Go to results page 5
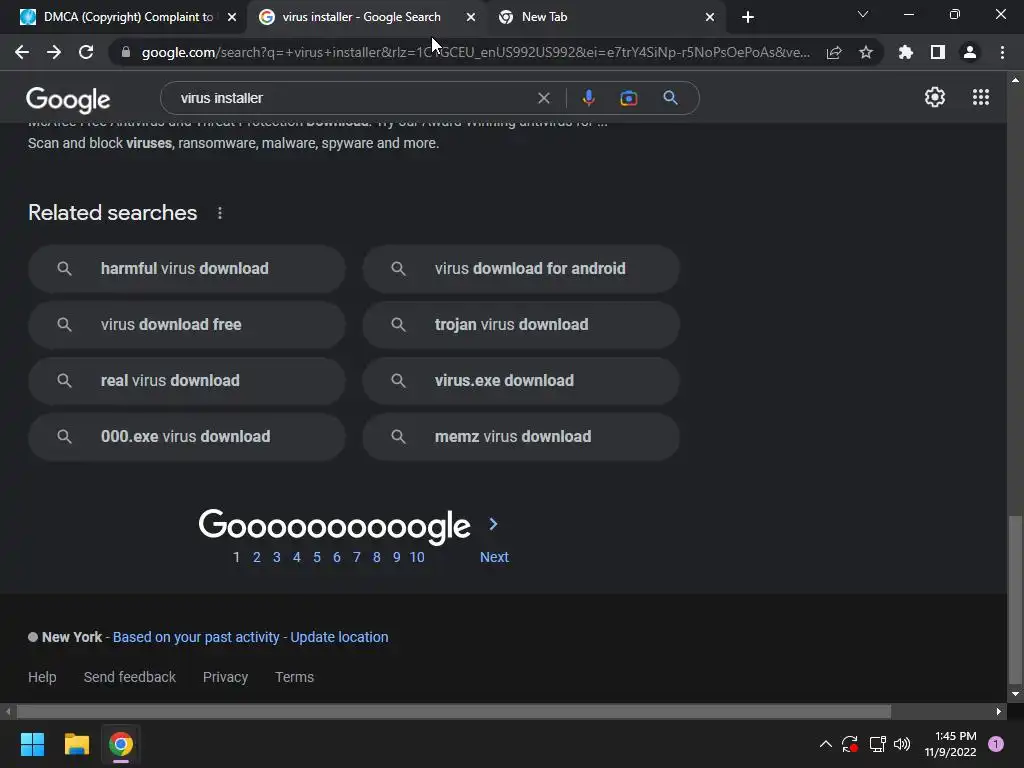1024x768 pixels. click(x=317, y=557)
